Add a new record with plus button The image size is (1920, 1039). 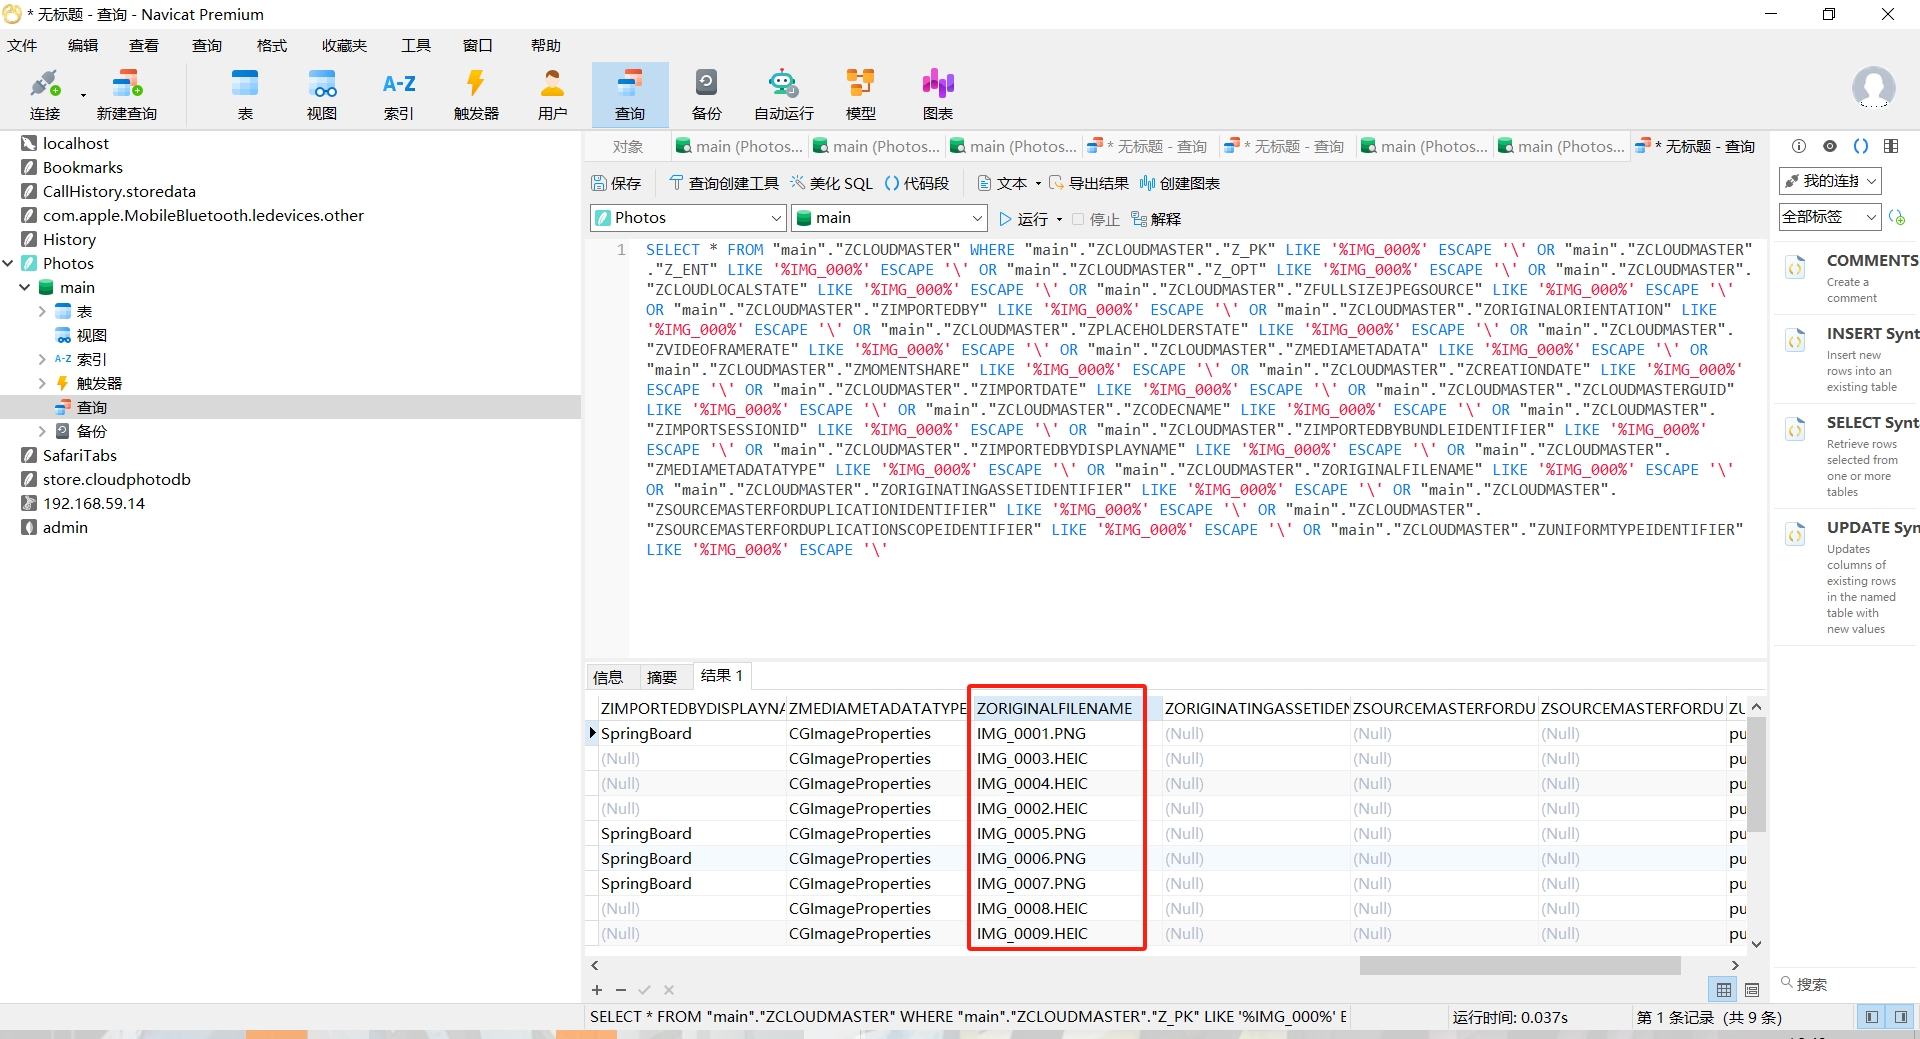coord(597,990)
